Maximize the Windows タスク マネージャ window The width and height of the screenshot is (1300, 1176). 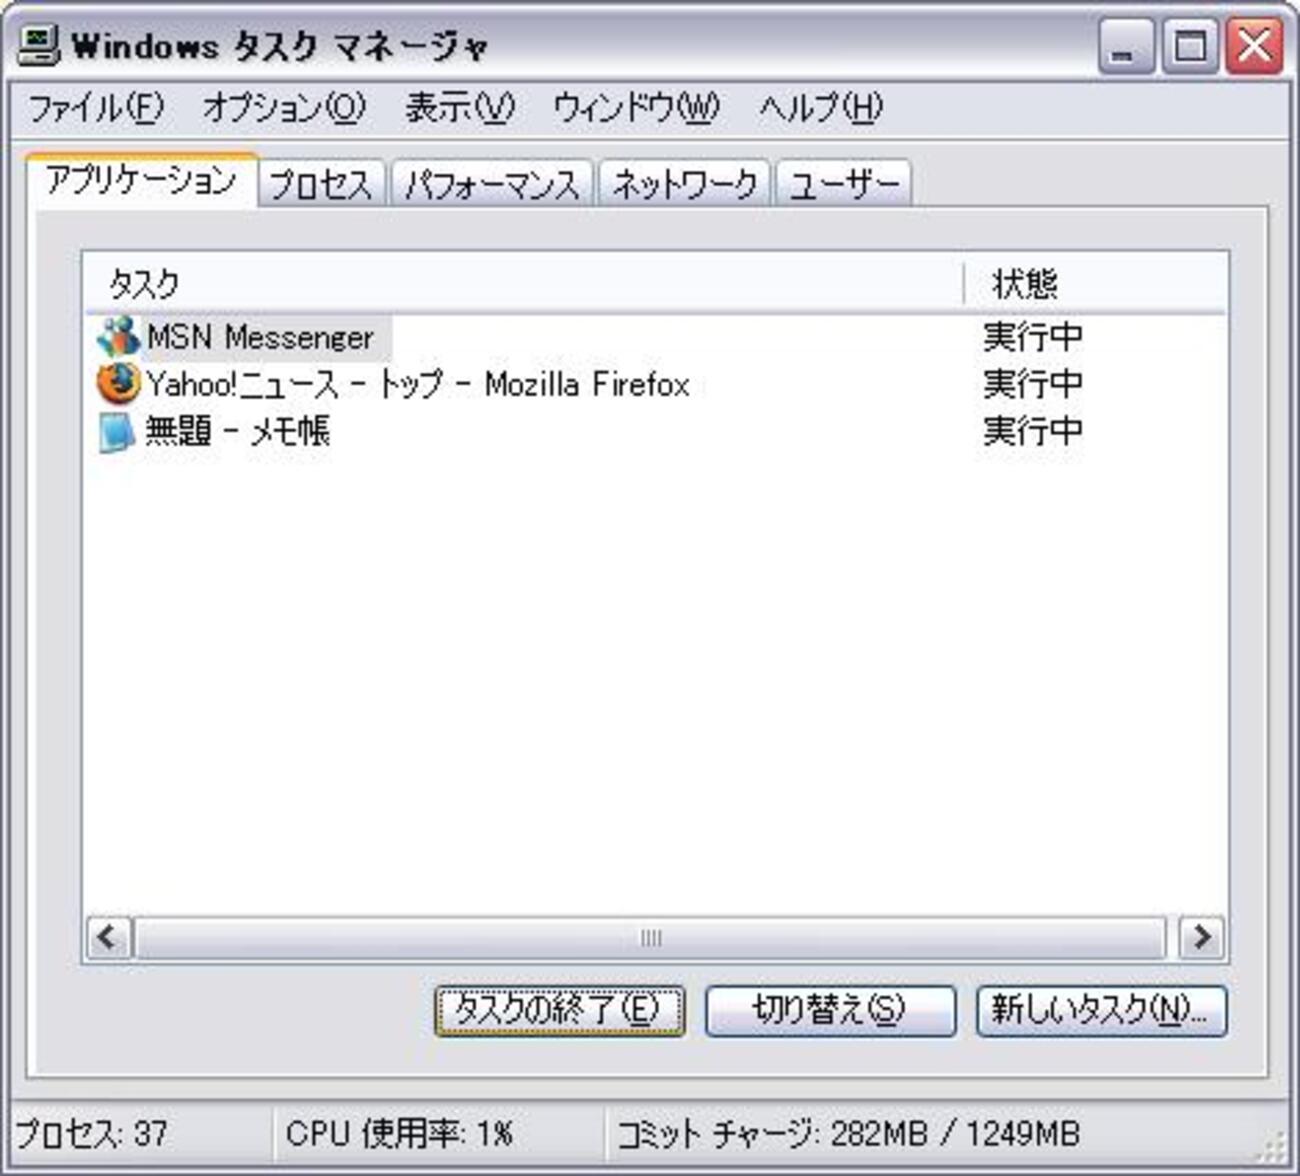tap(1189, 46)
